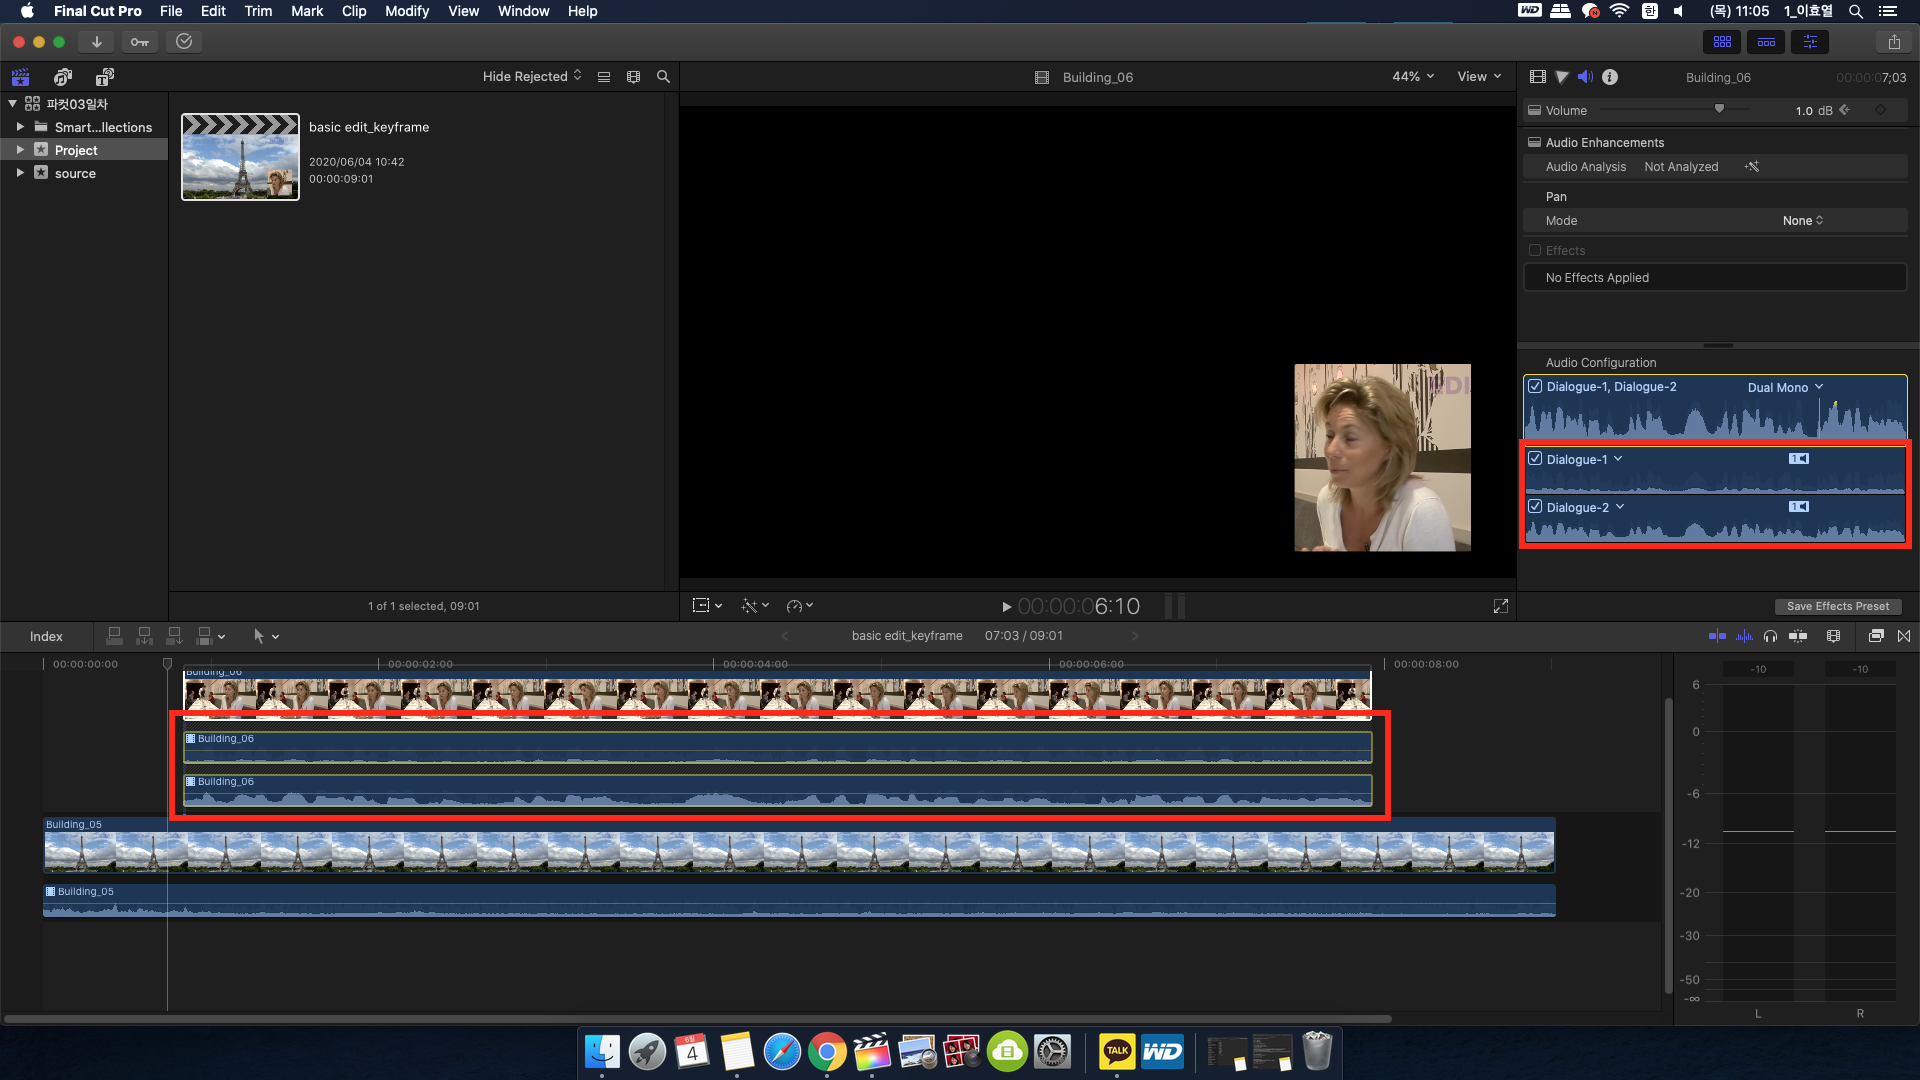Viewport: 1920px width, 1080px height.
Task: Open the Modify menu
Action: pyautogui.click(x=406, y=11)
